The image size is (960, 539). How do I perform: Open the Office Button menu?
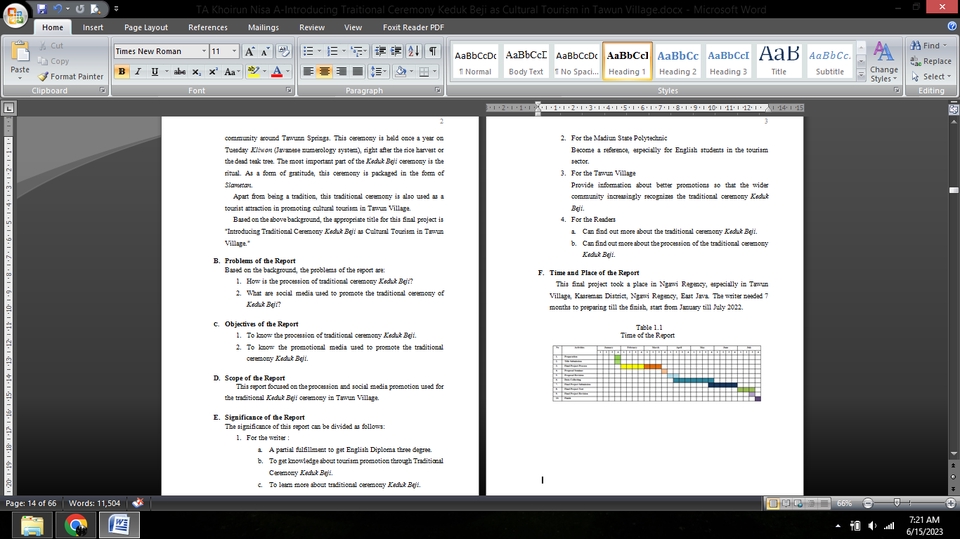(15, 15)
